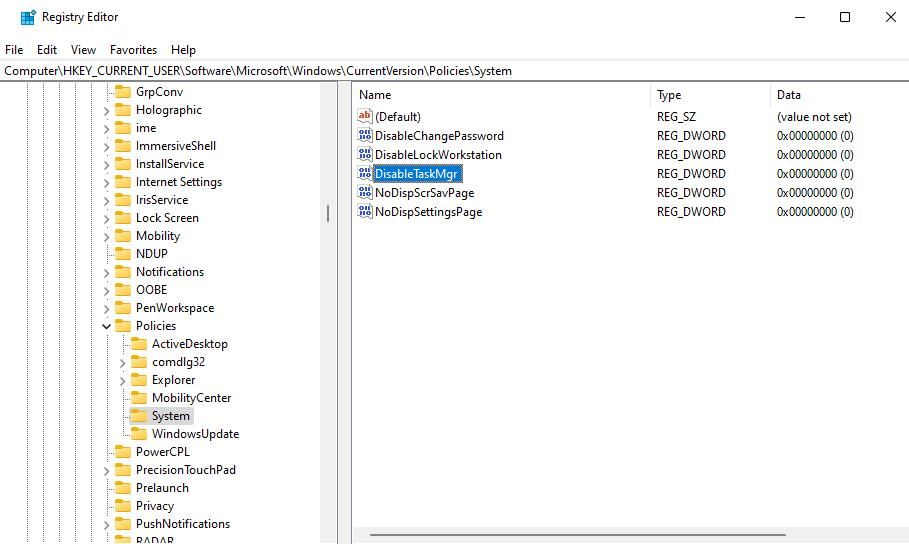Open the View menu

[x=83, y=50]
